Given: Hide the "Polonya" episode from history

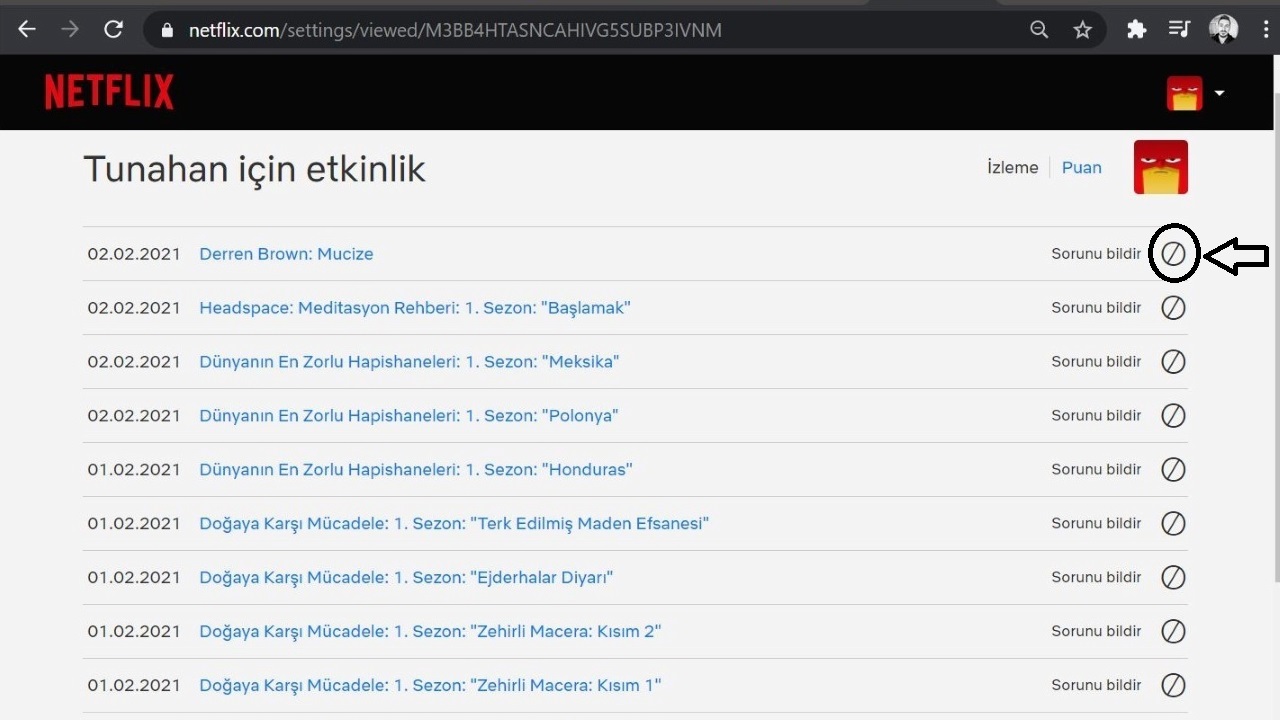Looking at the screenshot, I should (x=1173, y=416).
